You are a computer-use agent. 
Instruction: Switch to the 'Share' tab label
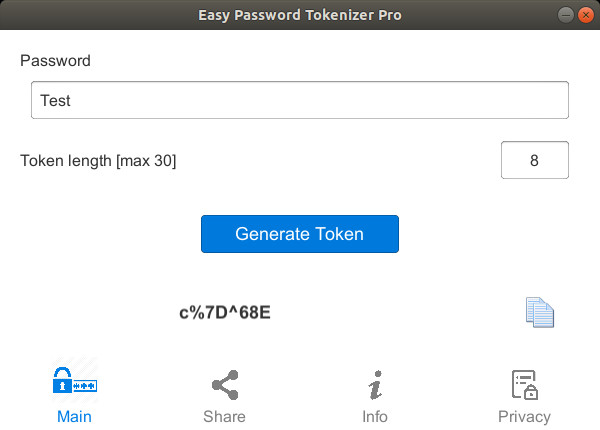coord(224,416)
